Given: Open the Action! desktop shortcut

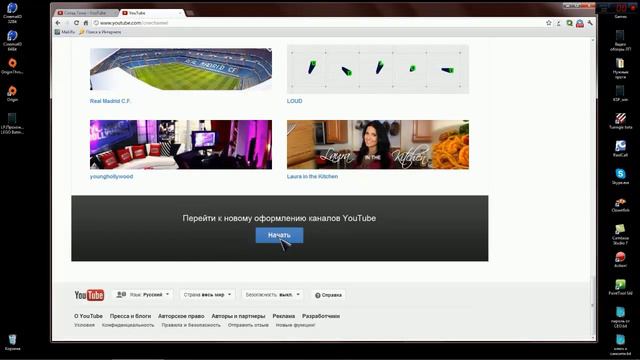Looking at the screenshot, I should [620, 259].
